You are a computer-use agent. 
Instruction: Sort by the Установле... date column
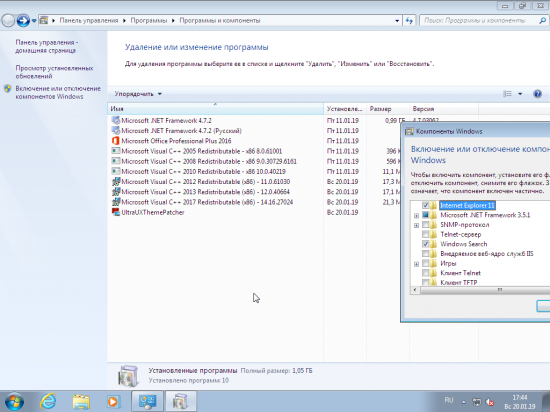tap(345, 109)
